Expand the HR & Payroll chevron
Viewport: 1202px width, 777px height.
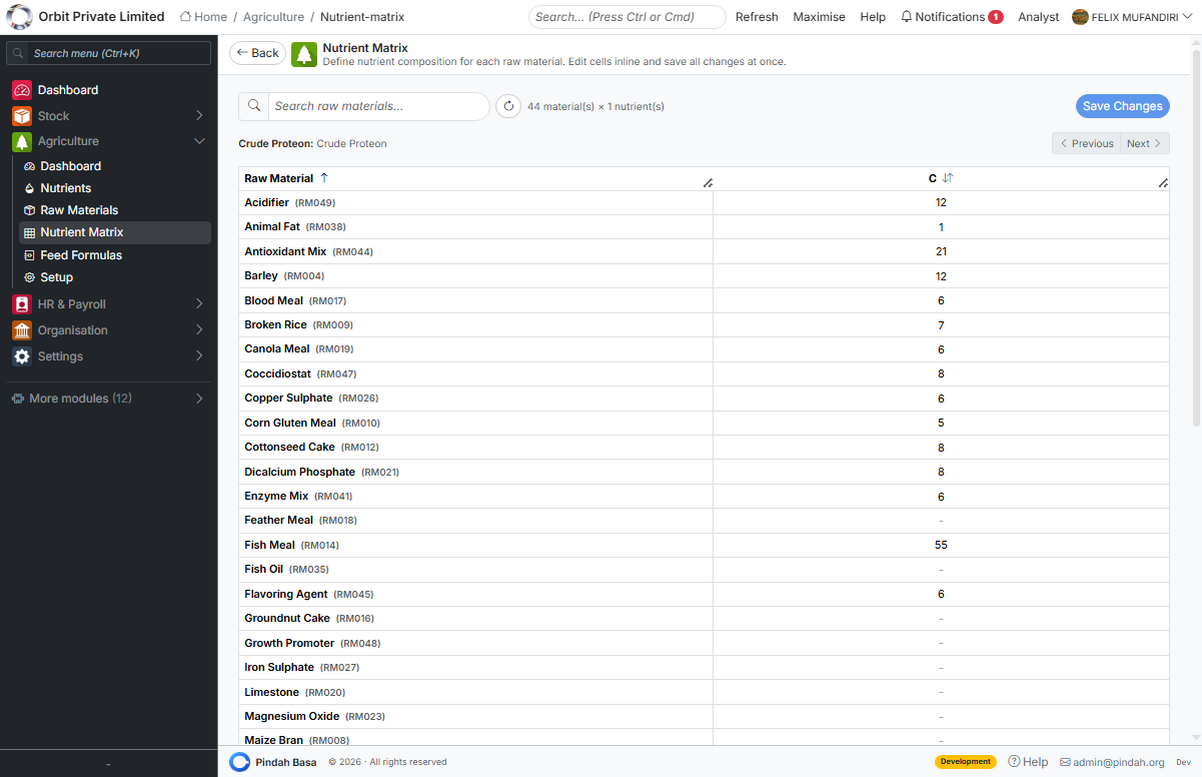click(199, 304)
